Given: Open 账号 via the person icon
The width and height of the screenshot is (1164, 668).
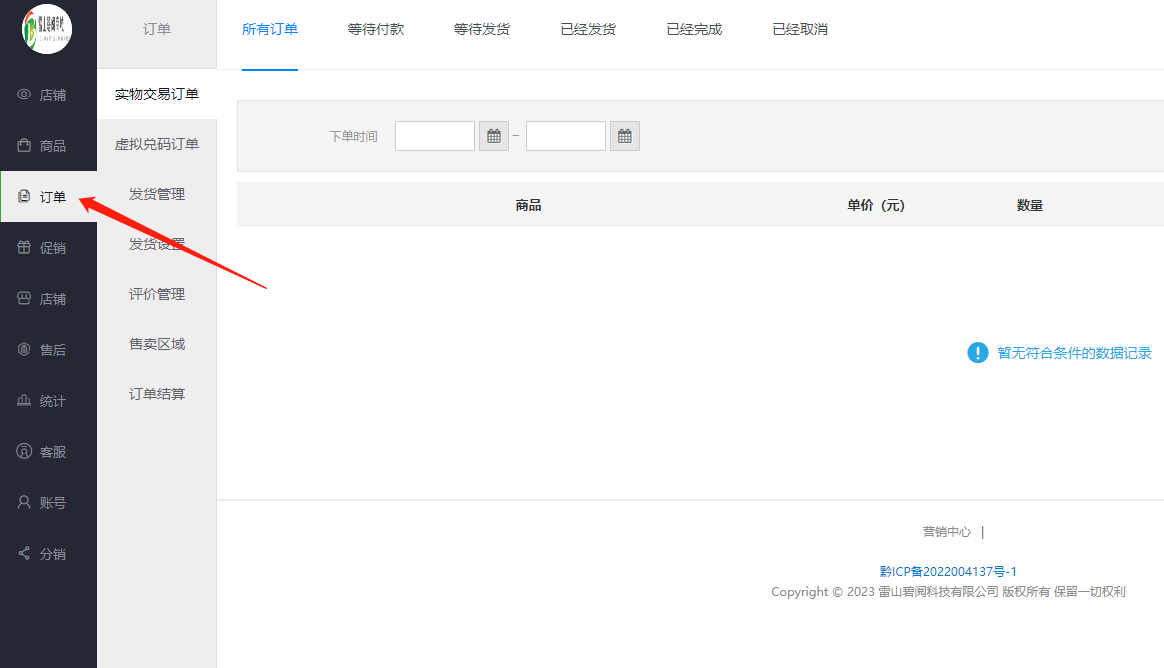Looking at the screenshot, I should 25,503.
